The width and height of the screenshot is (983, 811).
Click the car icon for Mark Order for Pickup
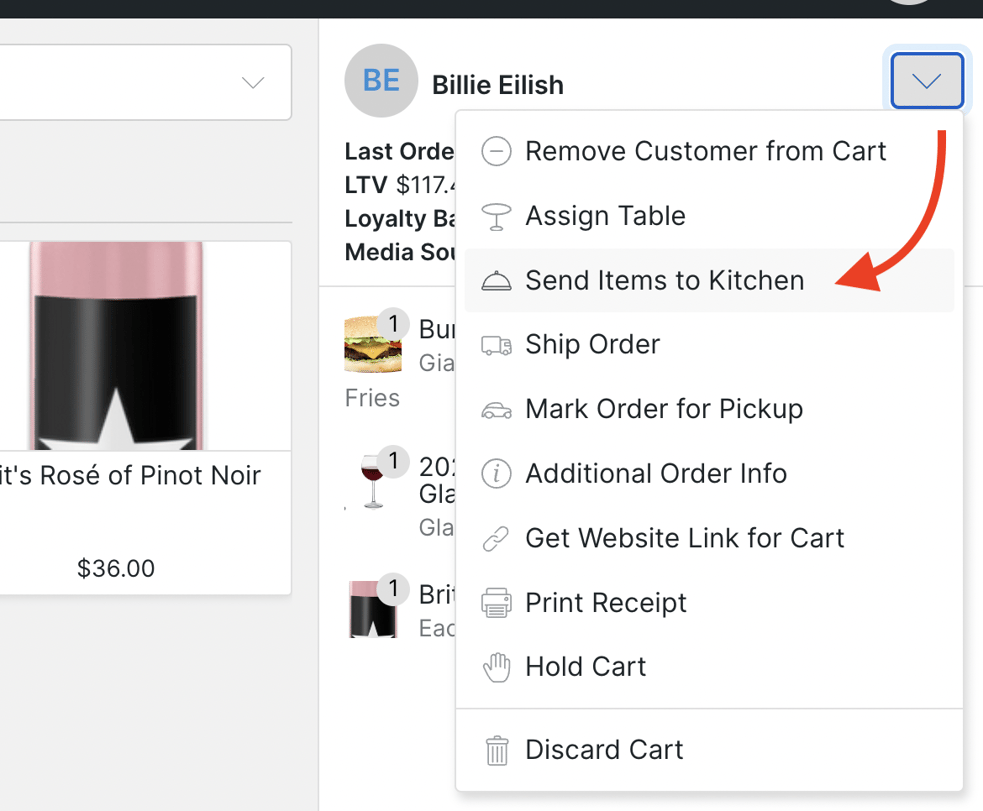click(496, 409)
